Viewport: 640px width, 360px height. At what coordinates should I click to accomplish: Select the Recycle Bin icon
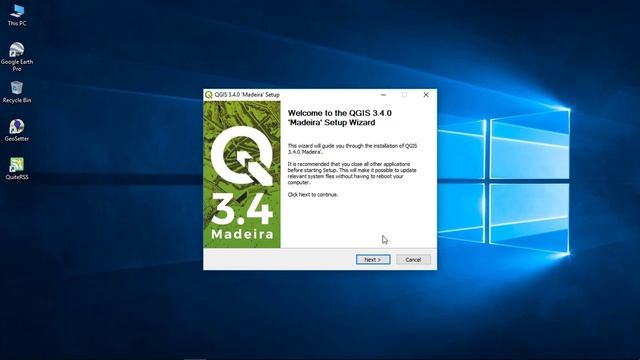(17, 91)
